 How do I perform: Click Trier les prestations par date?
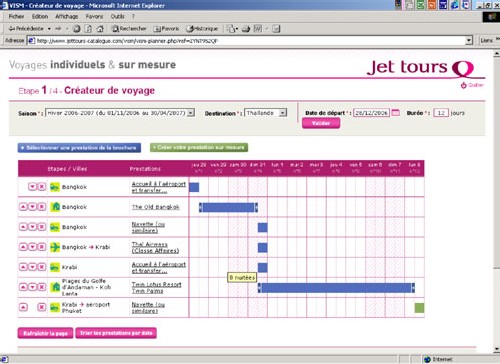click(116, 333)
